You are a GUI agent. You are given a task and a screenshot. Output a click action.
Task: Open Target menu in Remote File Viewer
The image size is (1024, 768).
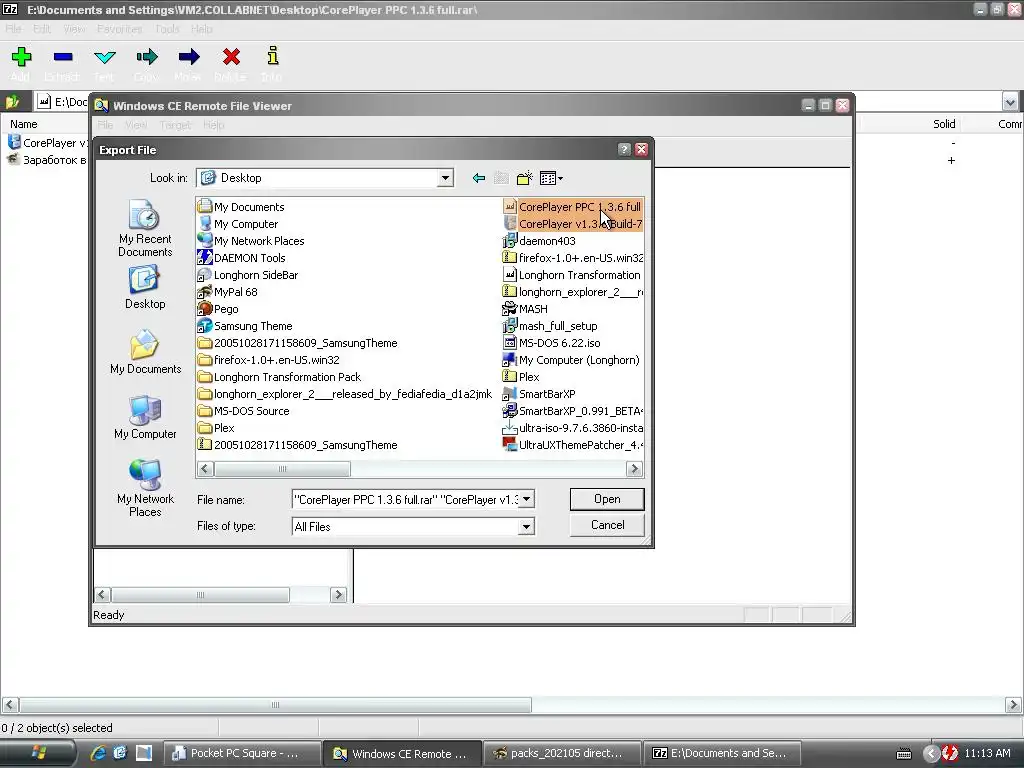point(175,125)
